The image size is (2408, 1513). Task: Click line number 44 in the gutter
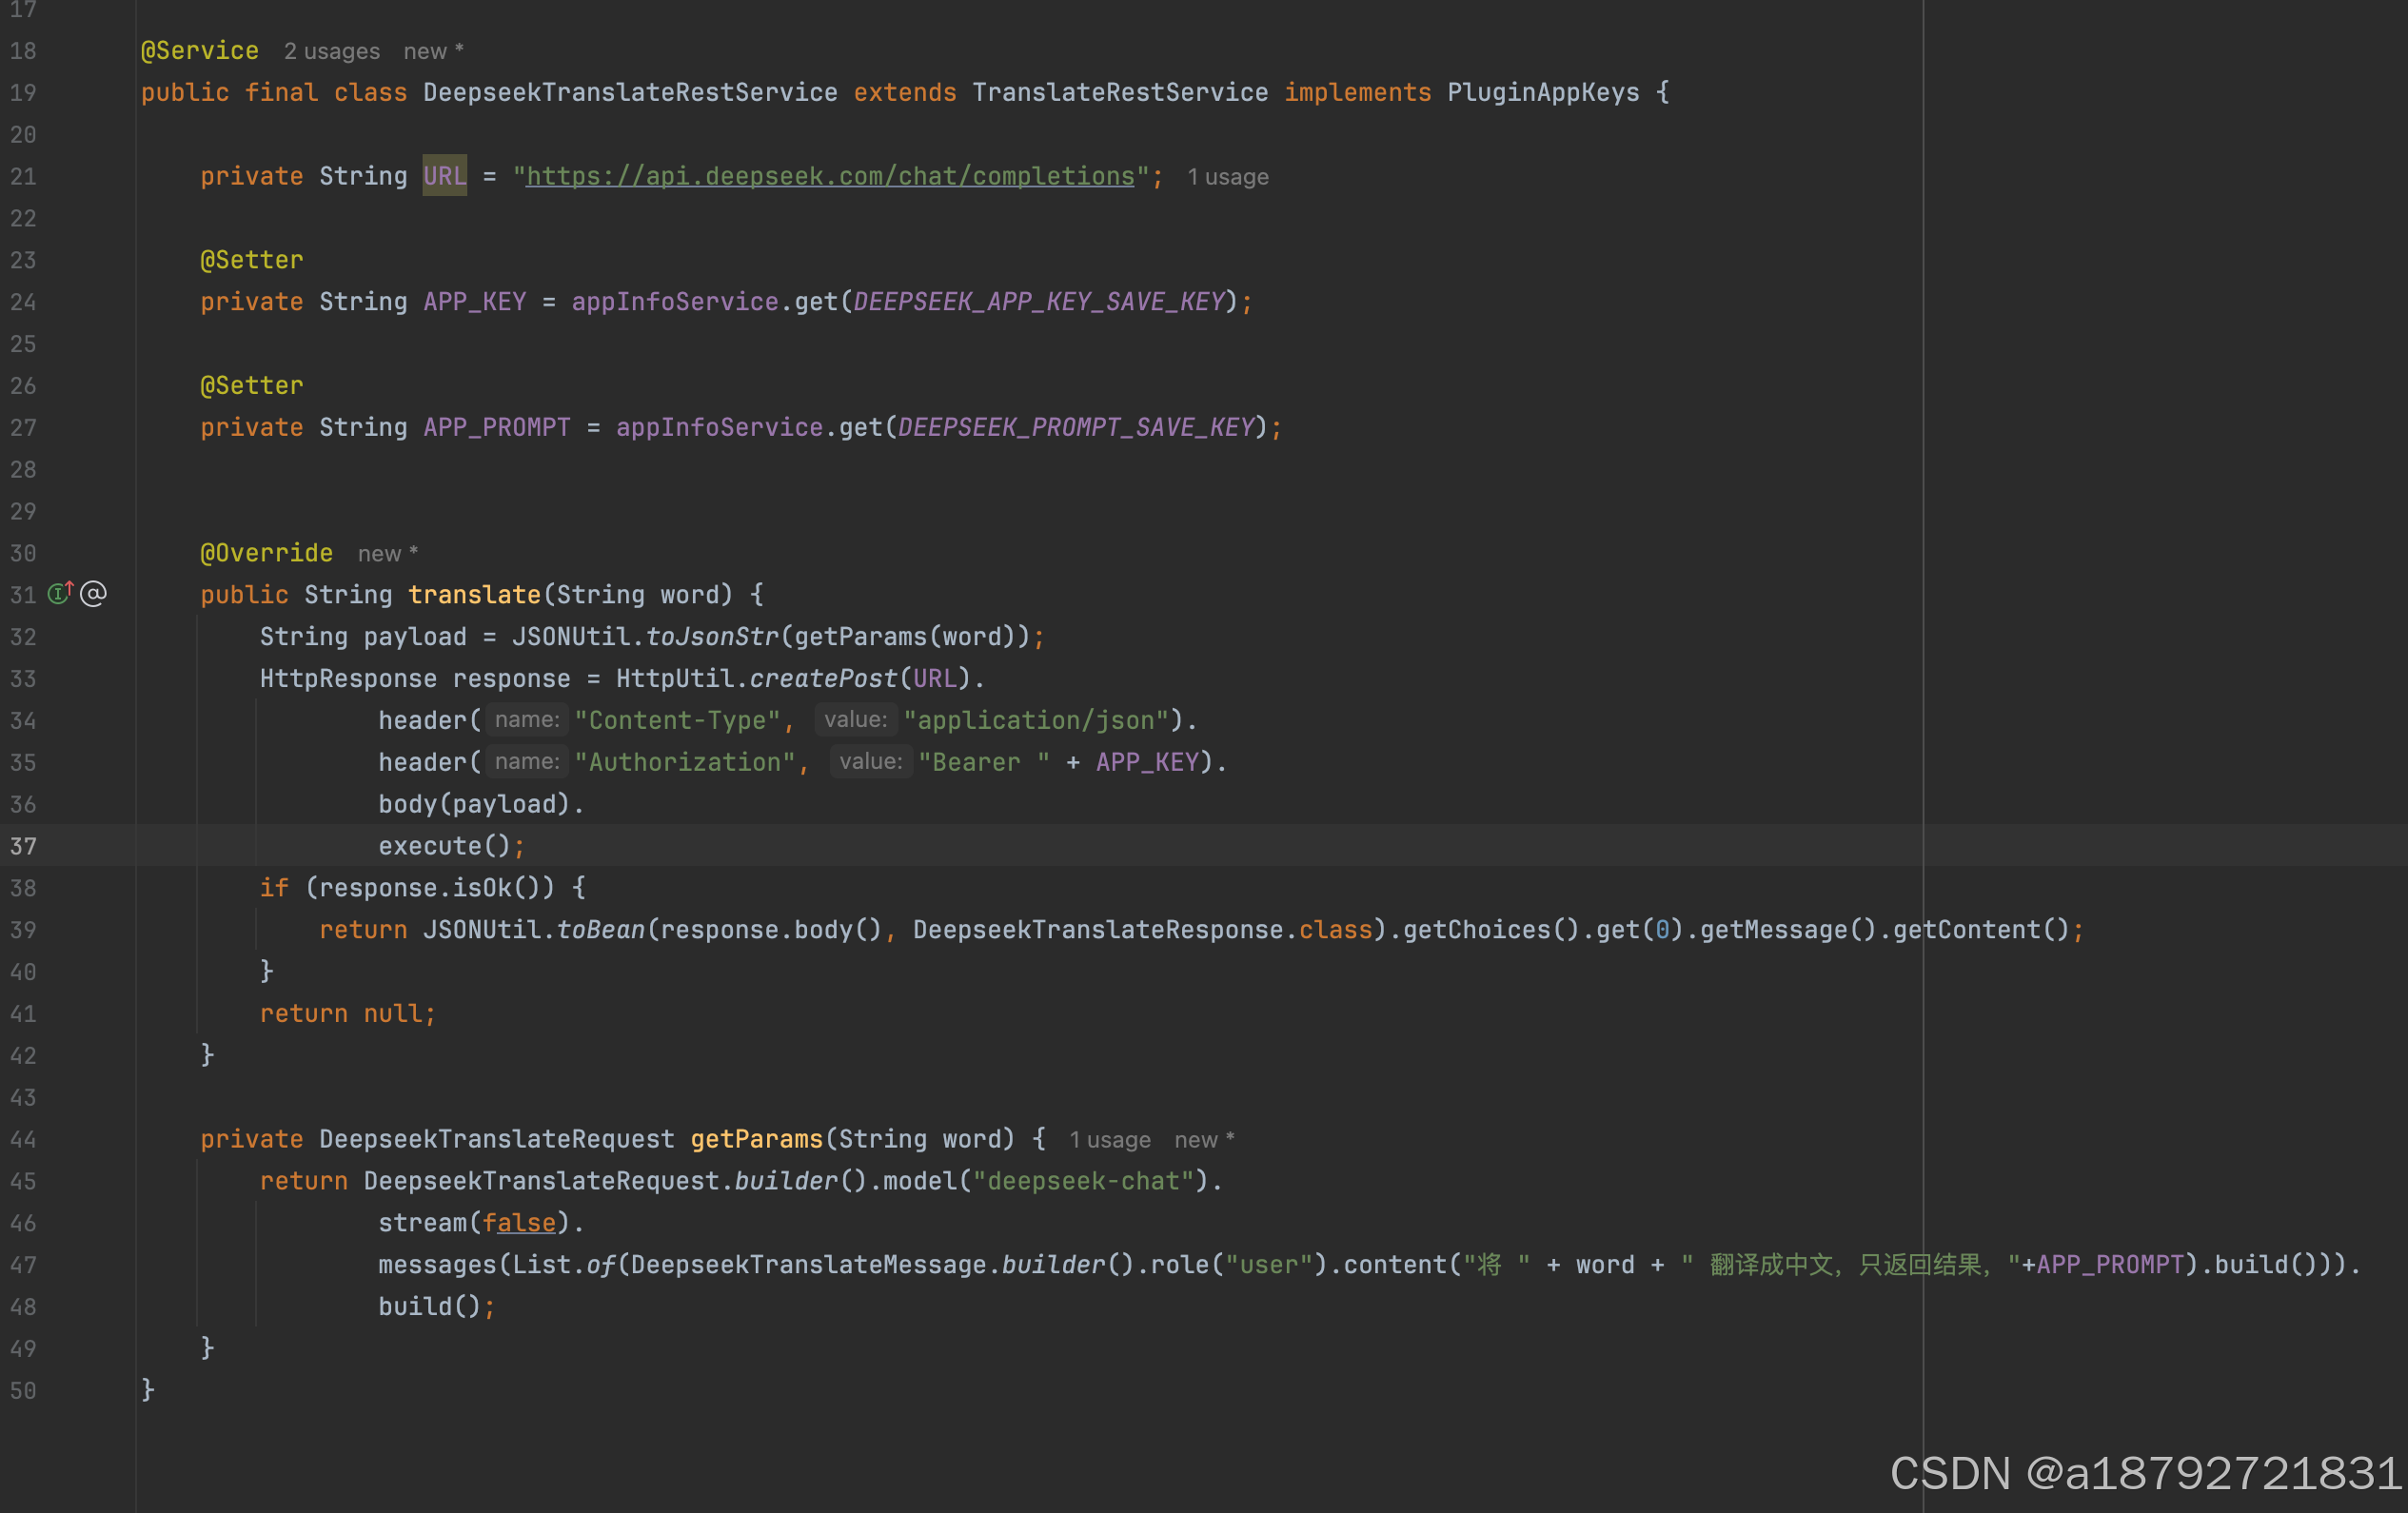[23, 1140]
